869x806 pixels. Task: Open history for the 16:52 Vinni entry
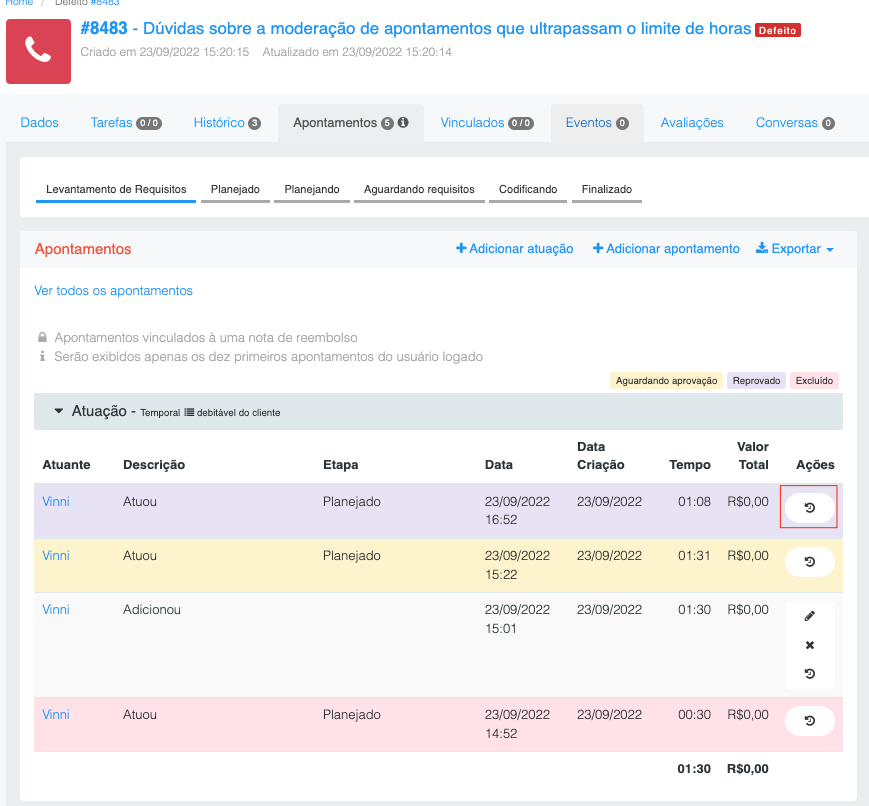[810, 507]
